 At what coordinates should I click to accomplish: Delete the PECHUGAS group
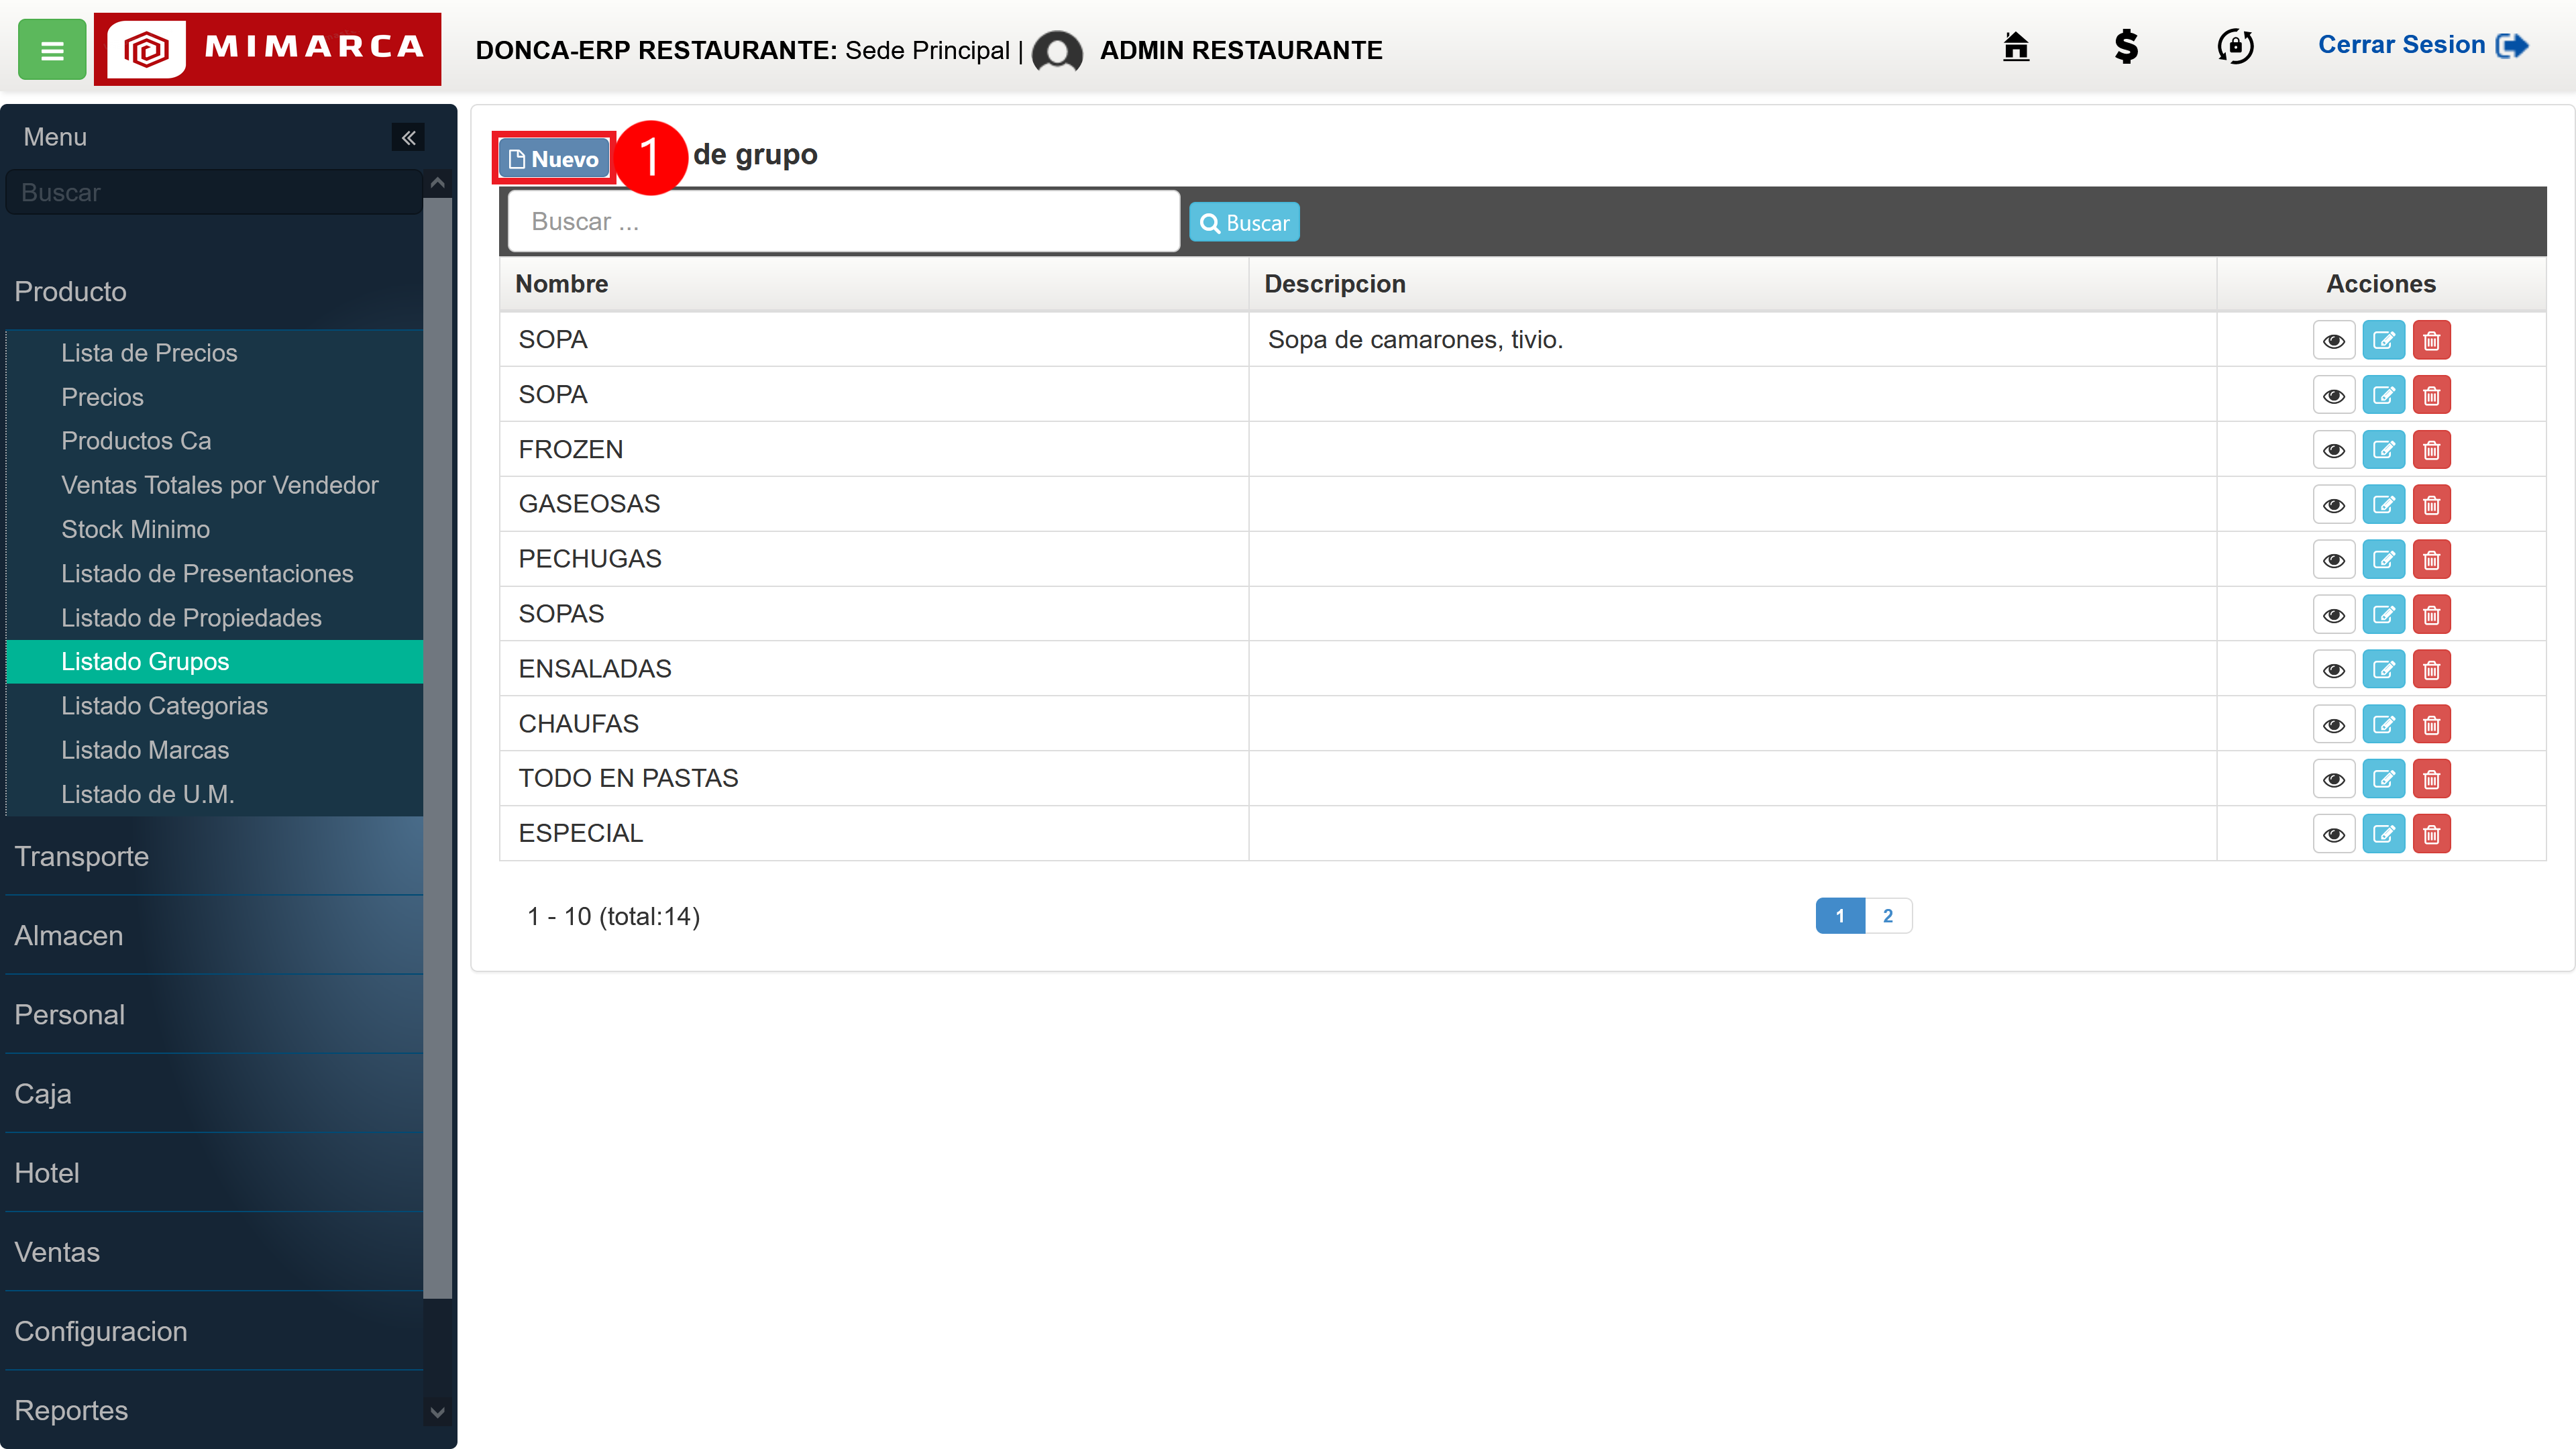2432,560
